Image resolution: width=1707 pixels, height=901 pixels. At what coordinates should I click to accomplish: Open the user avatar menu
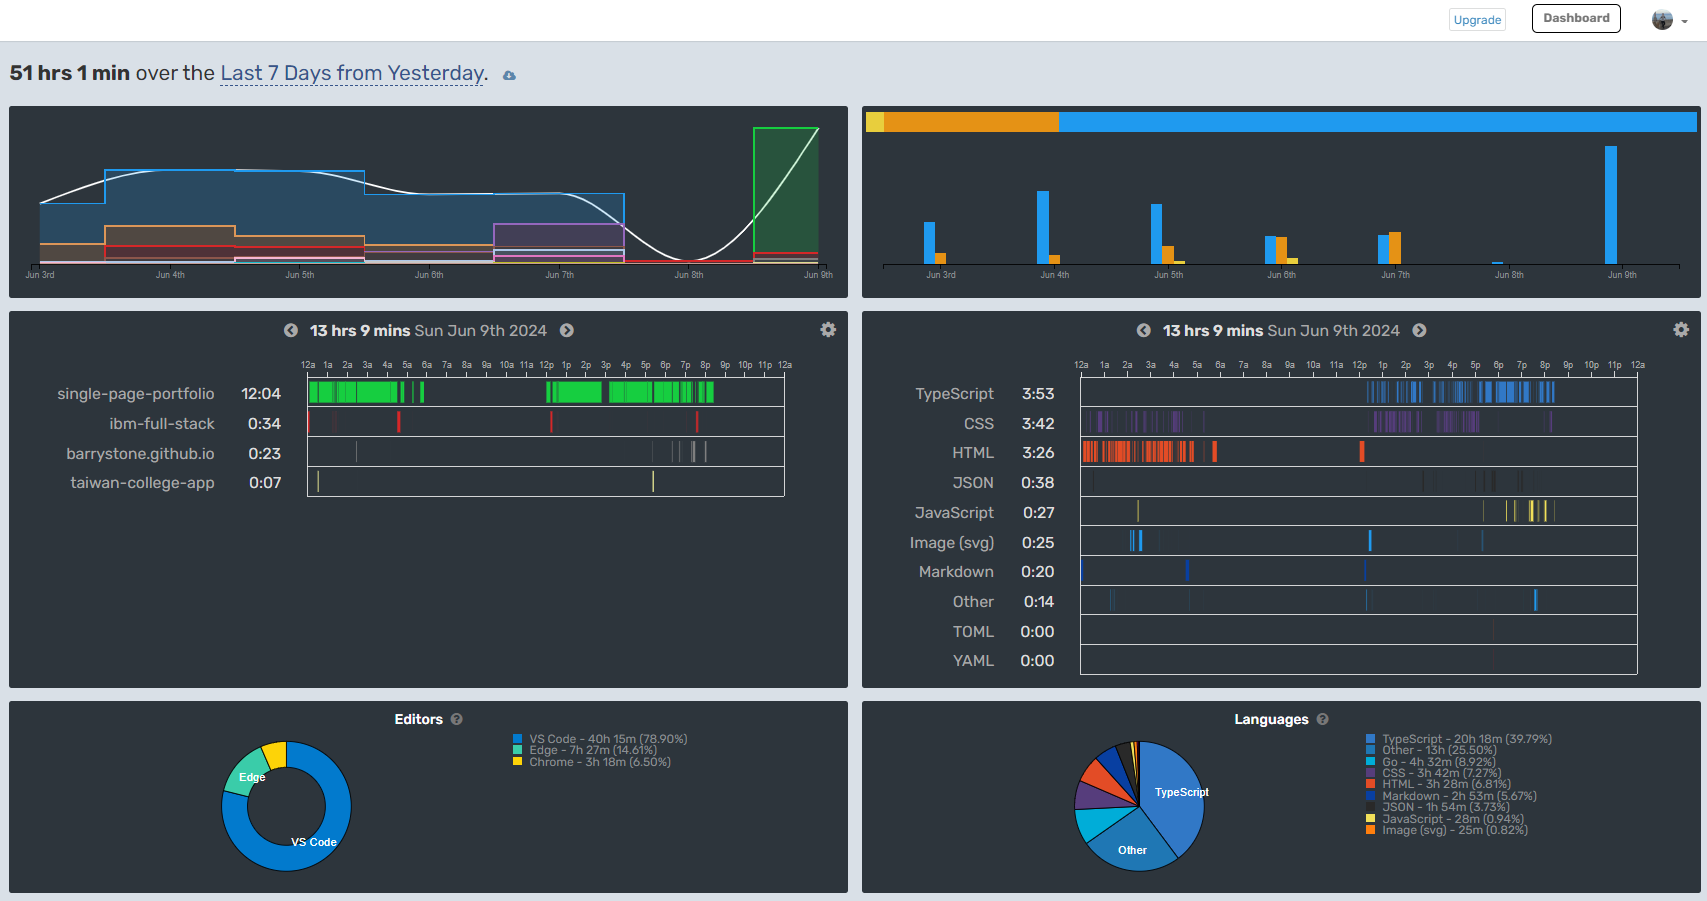1669,20
